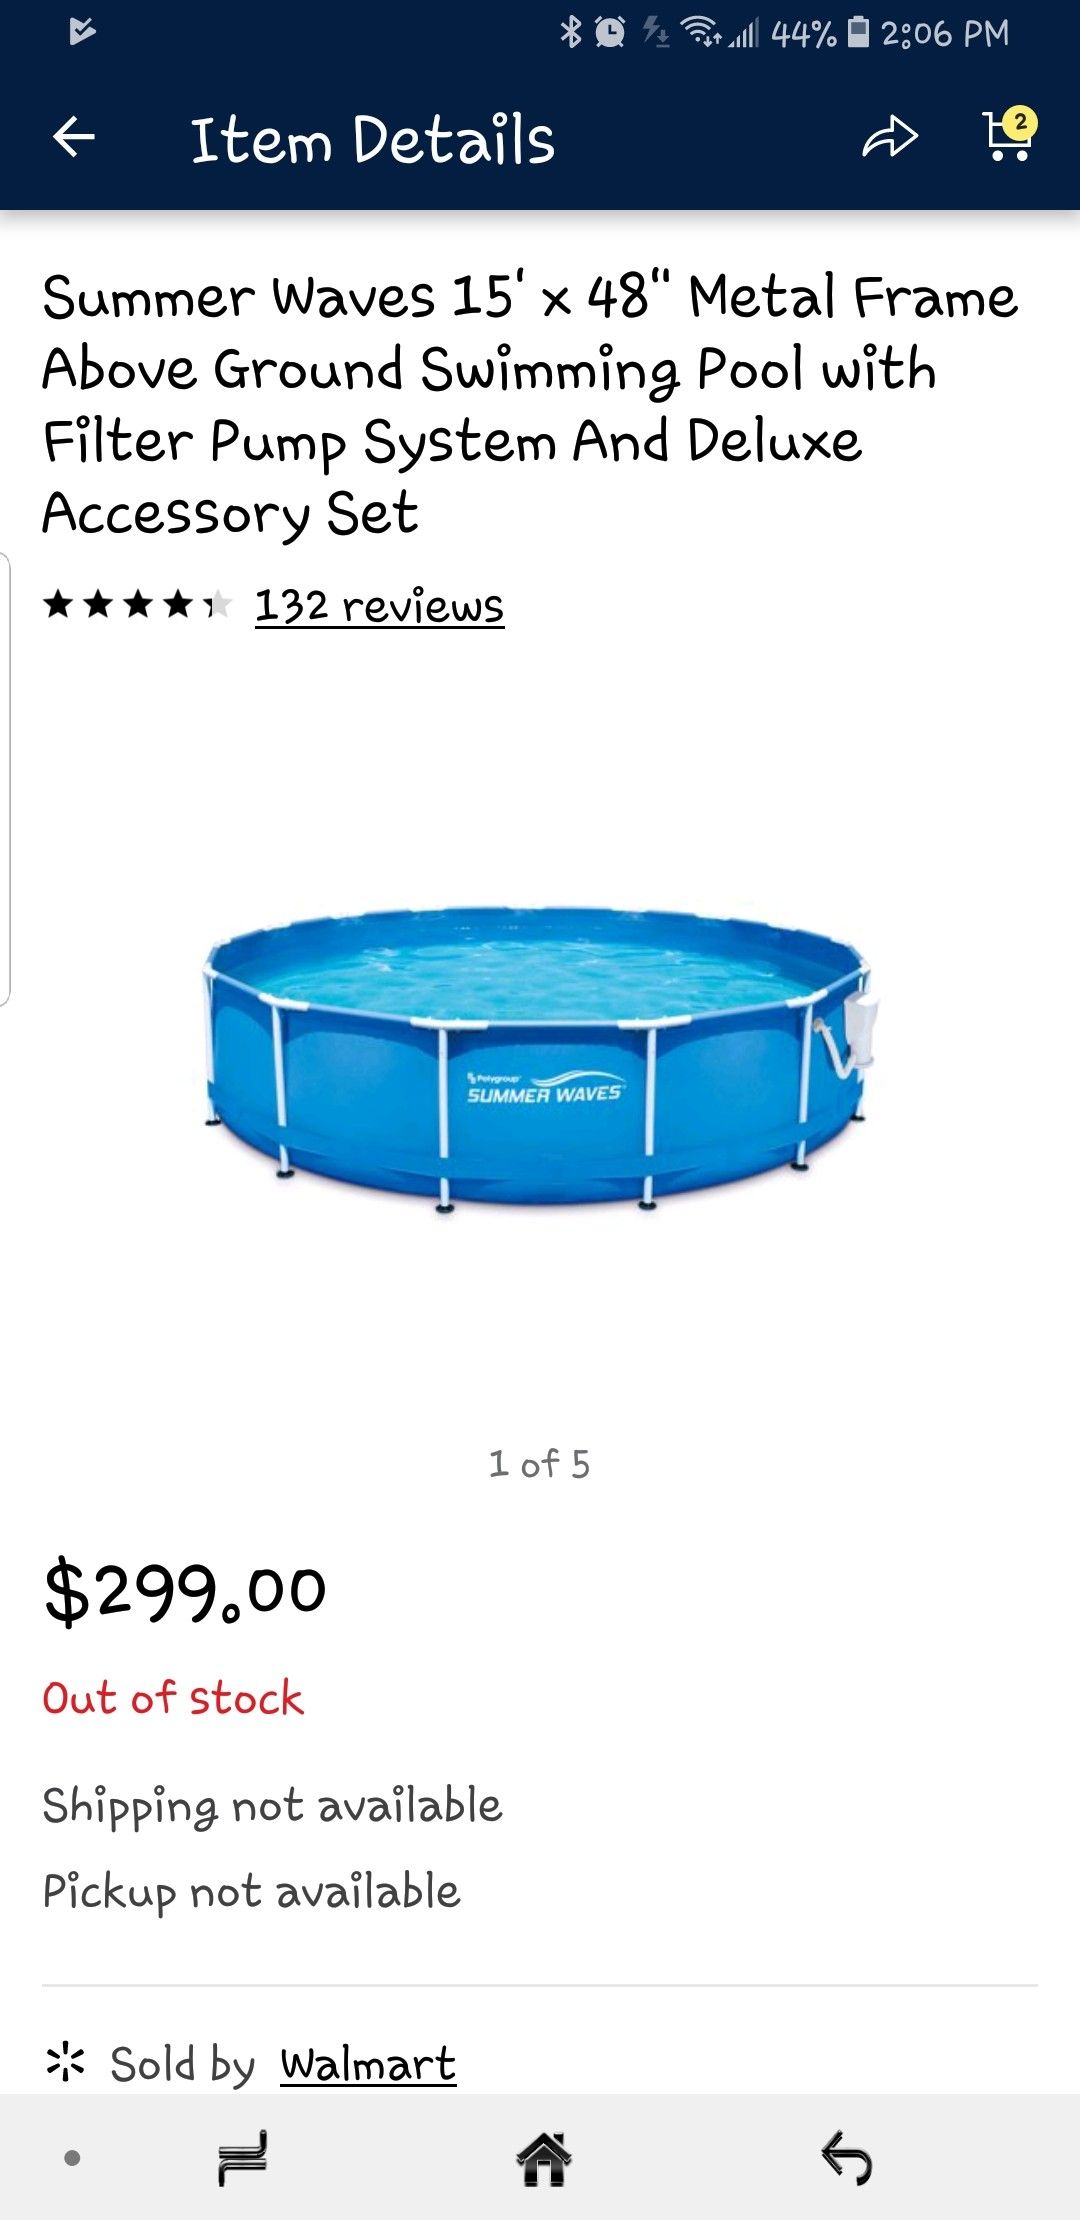The height and width of the screenshot is (2220, 1080).
Task: Tap the Android home button
Action: click(544, 2158)
